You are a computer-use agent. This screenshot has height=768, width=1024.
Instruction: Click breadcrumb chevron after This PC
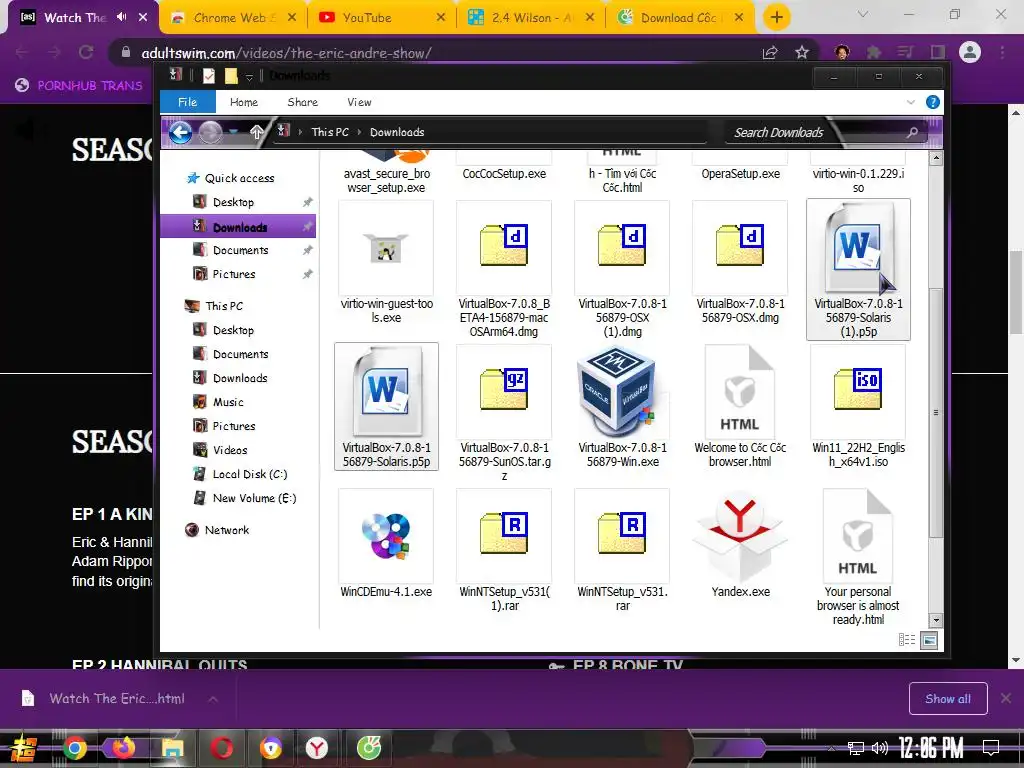click(359, 132)
